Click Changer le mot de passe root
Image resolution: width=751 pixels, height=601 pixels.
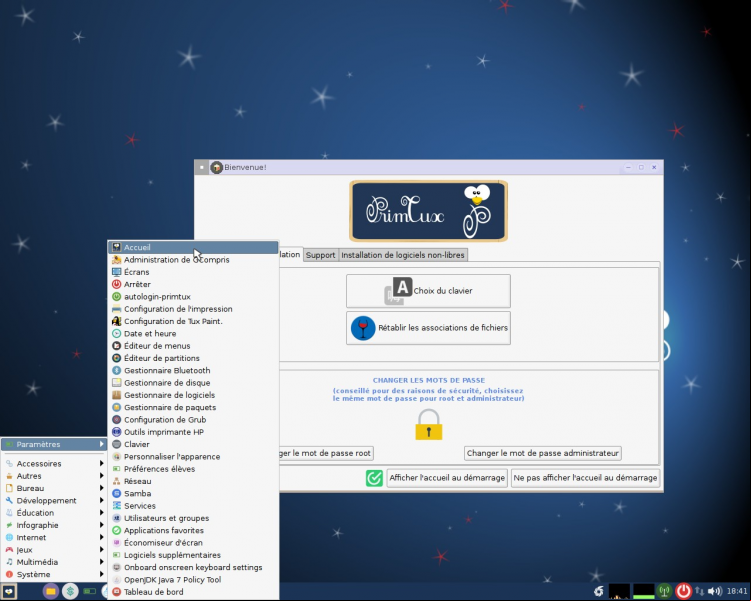coord(326,453)
